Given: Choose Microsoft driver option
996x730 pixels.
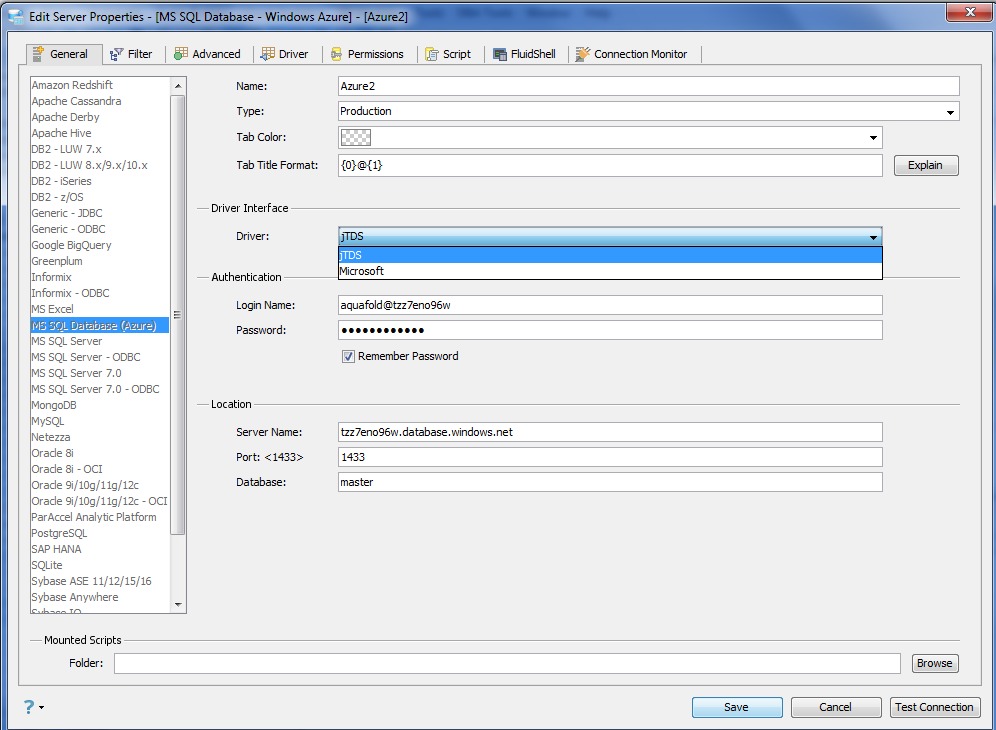Looking at the screenshot, I should (x=610, y=271).
